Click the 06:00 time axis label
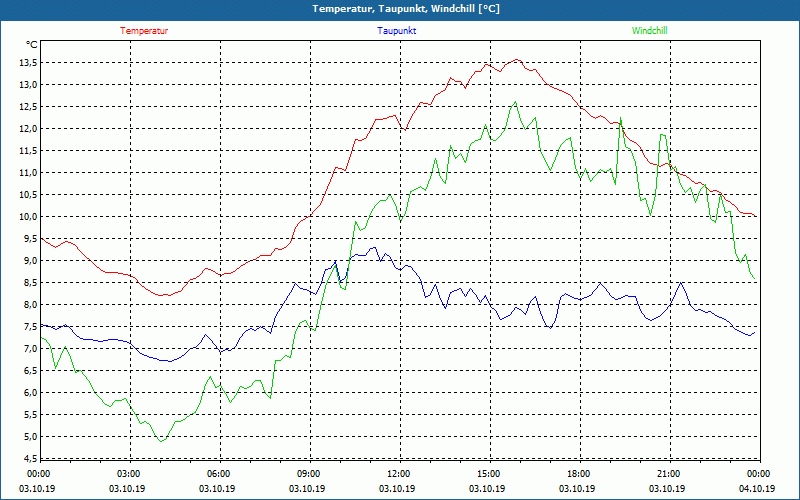The width and height of the screenshot is (800, 500). point(218,474)
